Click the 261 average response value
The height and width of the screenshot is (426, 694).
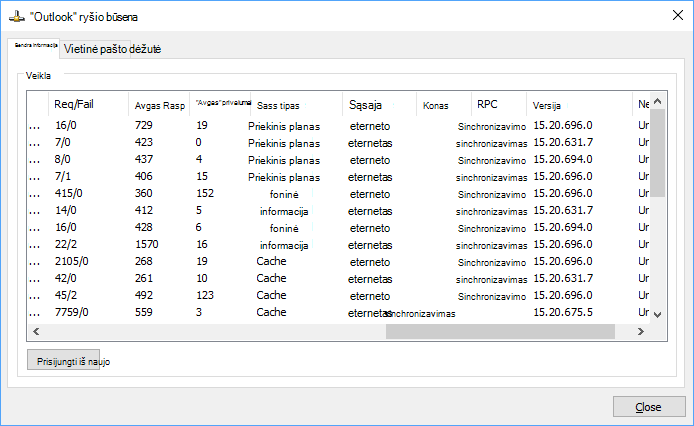pyautogui.click(x=144, y=278)
